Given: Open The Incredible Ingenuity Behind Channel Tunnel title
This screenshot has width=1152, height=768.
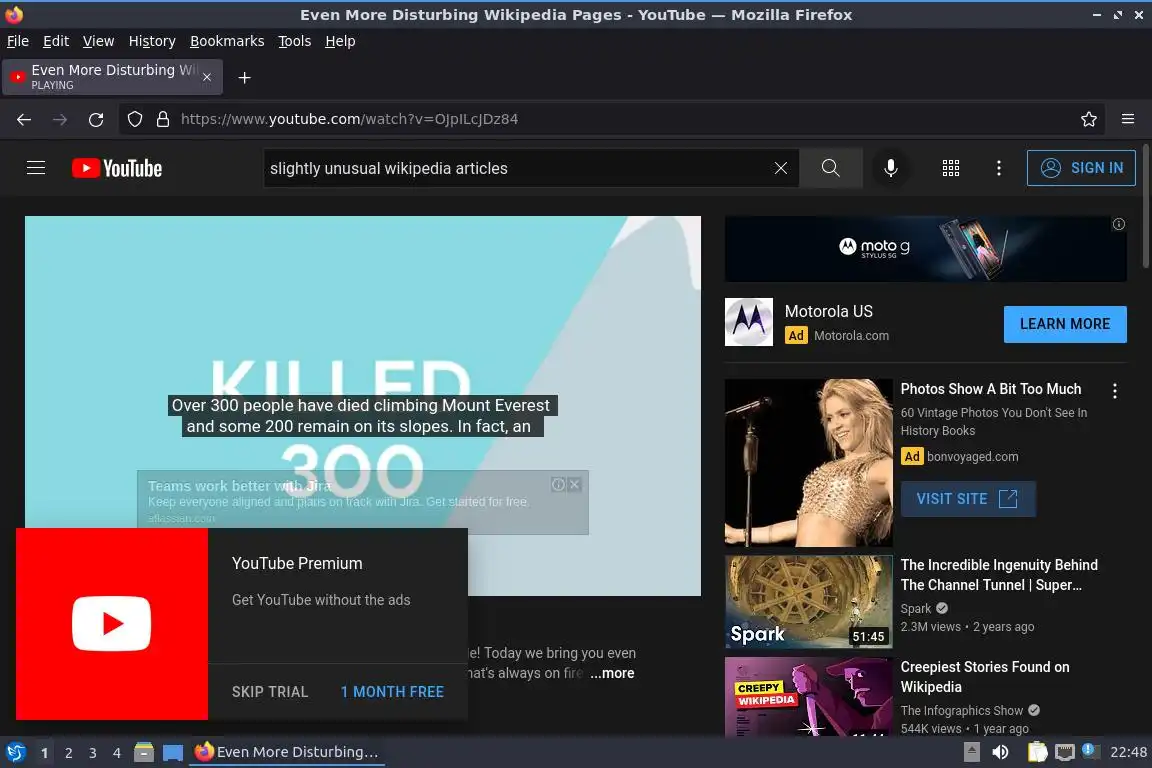Looking at the screenshot, I should pos(999,575).
